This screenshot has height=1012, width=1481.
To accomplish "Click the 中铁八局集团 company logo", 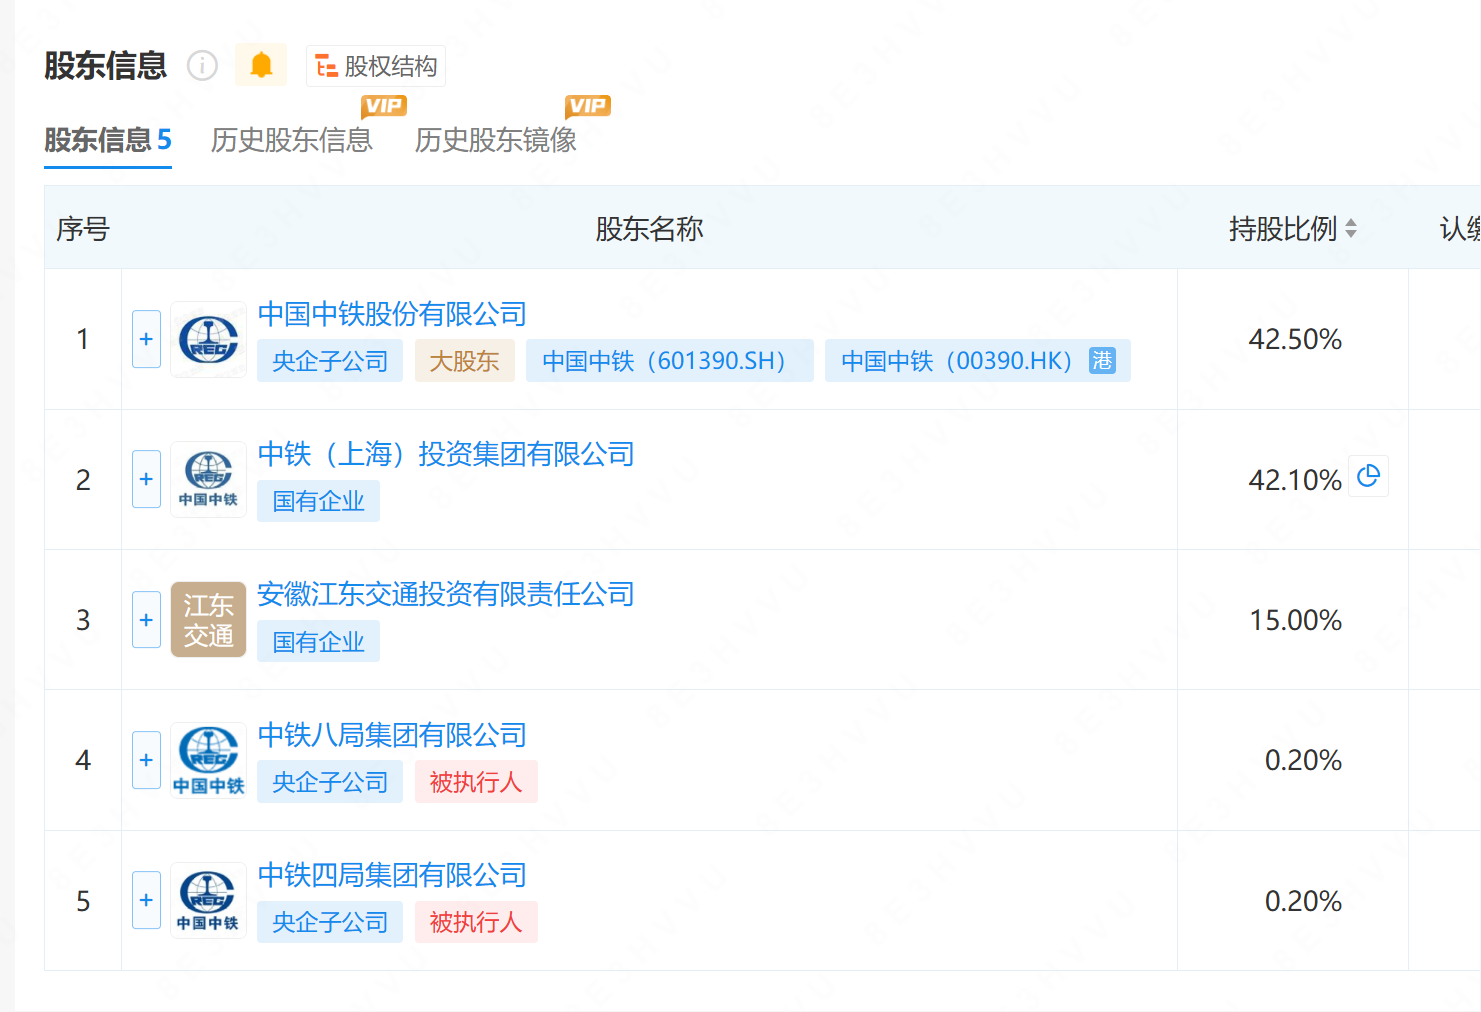I will [x=208, y=760].
